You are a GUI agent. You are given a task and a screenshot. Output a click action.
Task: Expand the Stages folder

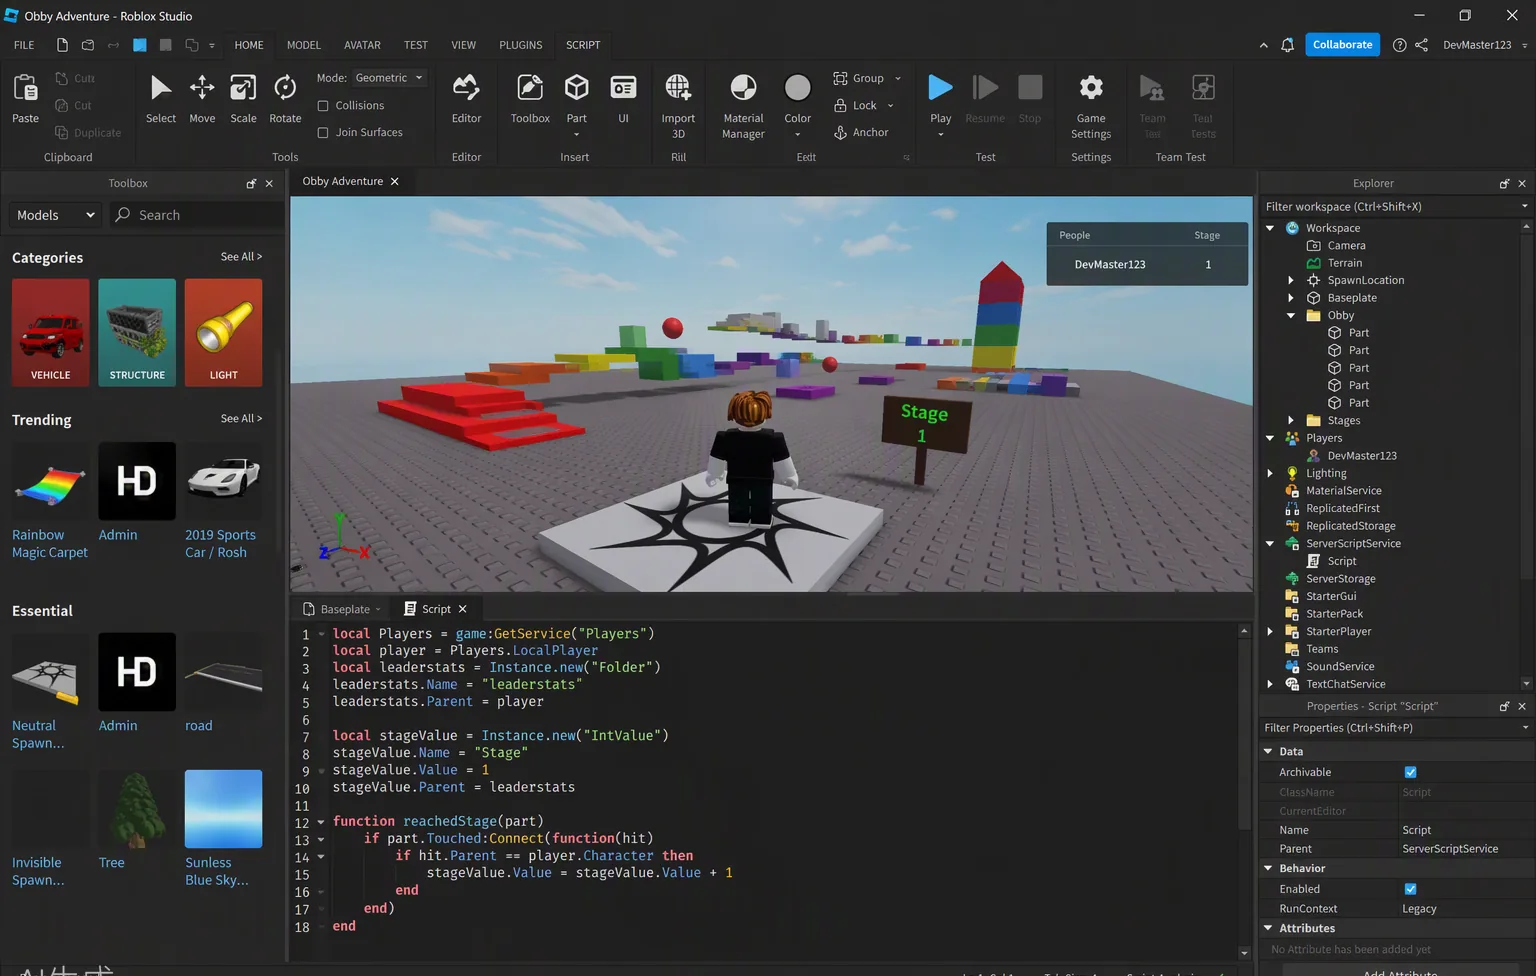pos(1291,420)
